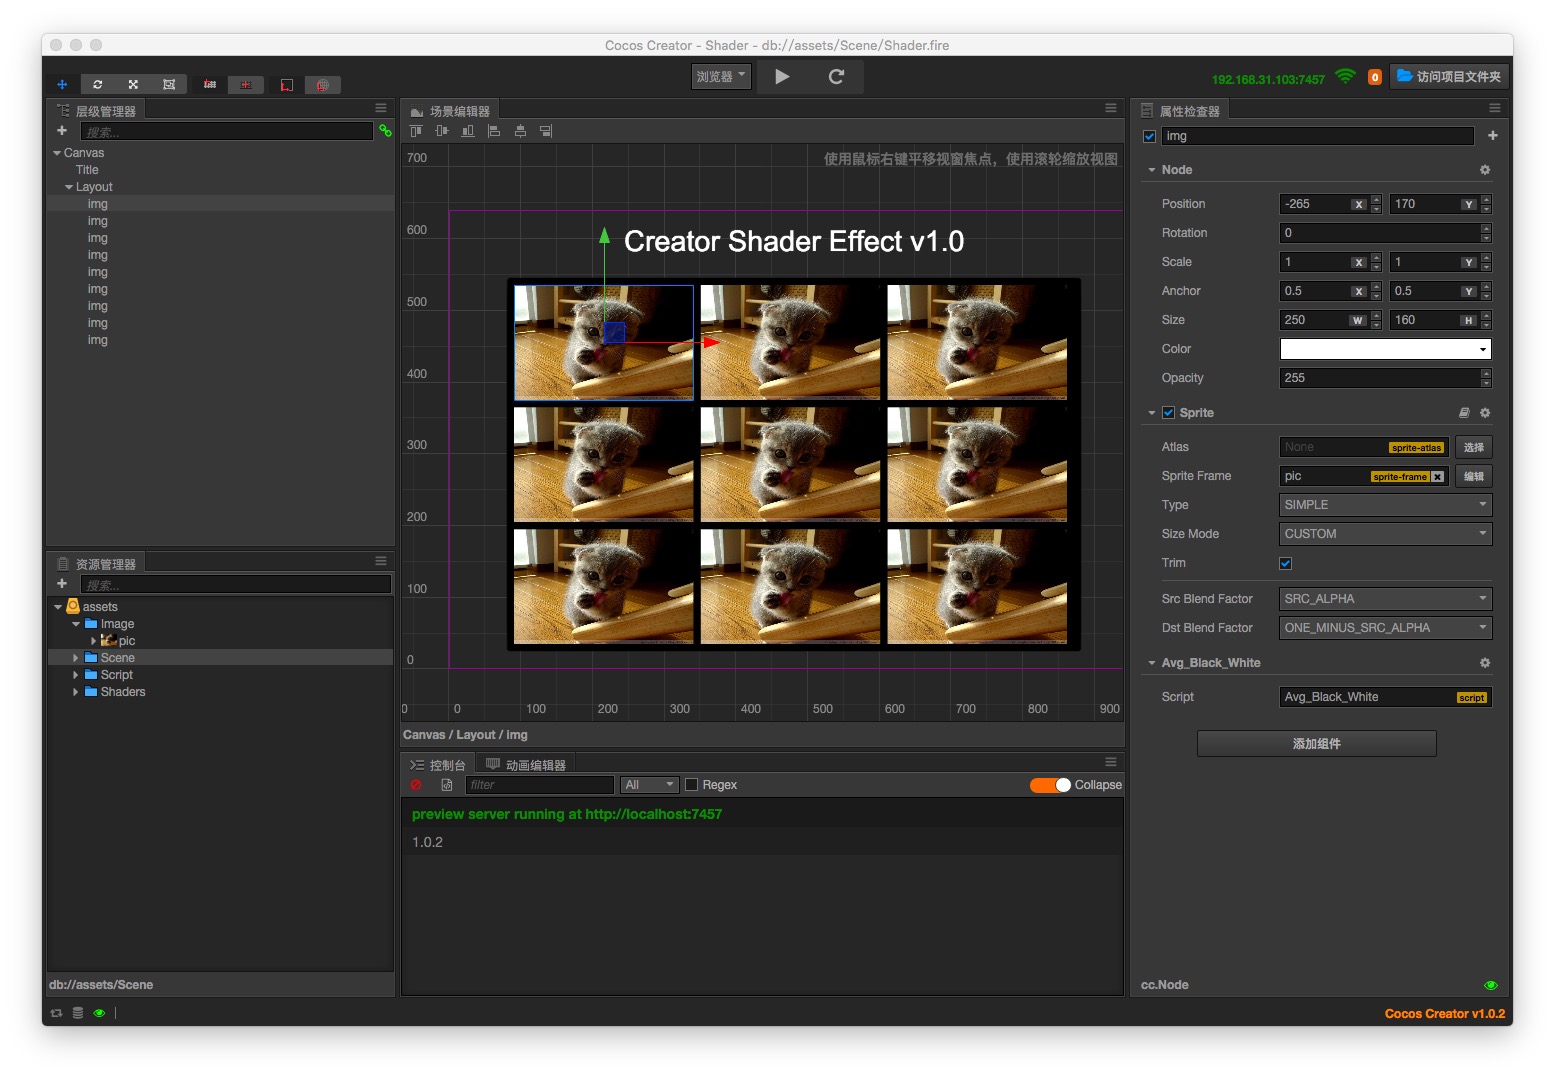Open Avg_Black_White component settings gear

[1485, 663]
